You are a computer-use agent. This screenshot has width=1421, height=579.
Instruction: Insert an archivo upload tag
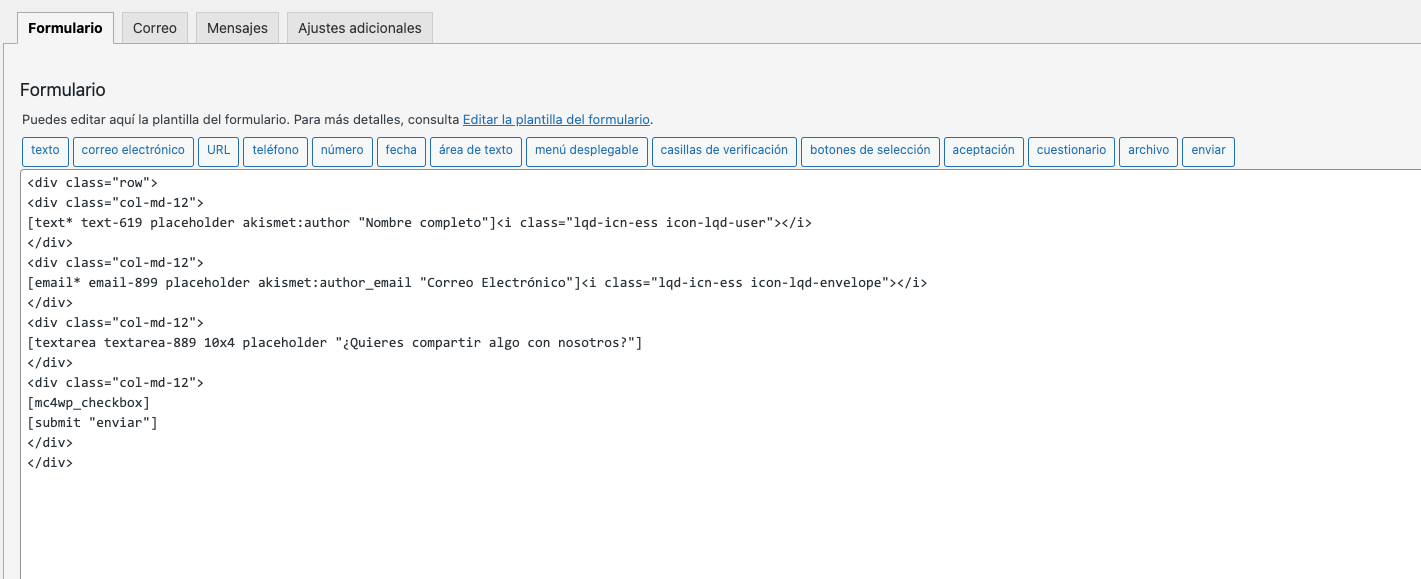pos(1148,151)
